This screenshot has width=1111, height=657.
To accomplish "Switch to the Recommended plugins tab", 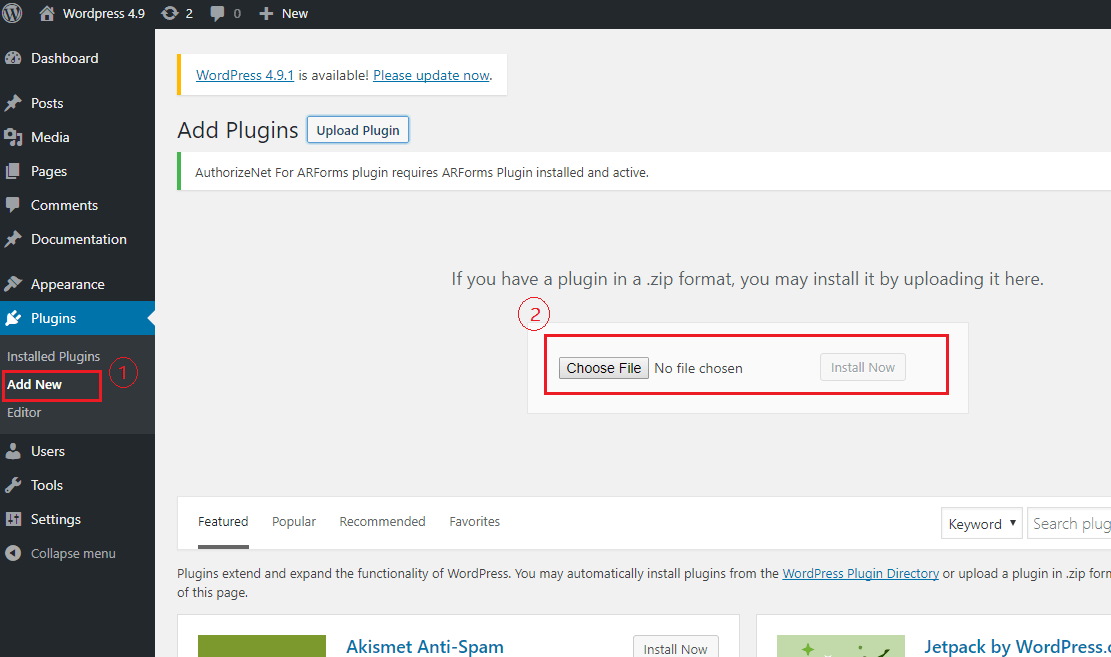I will tap(382, 521).
